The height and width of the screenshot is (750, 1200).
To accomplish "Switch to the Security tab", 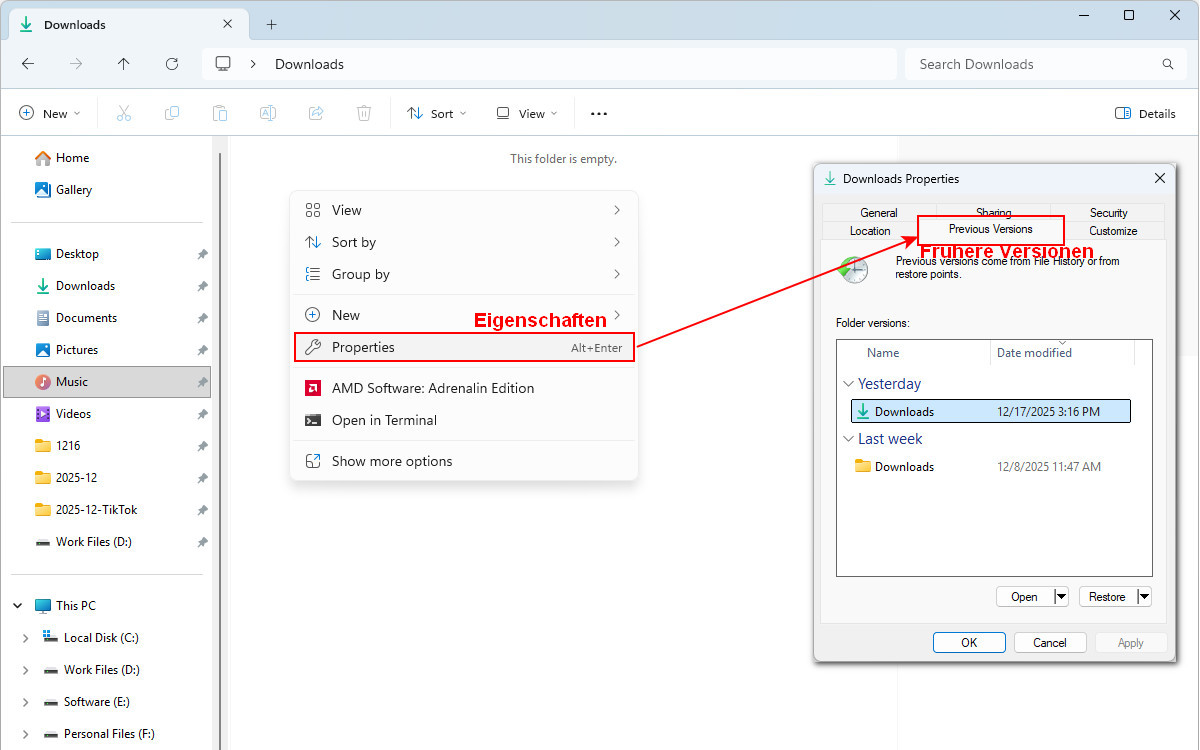I will point(1108,213).
